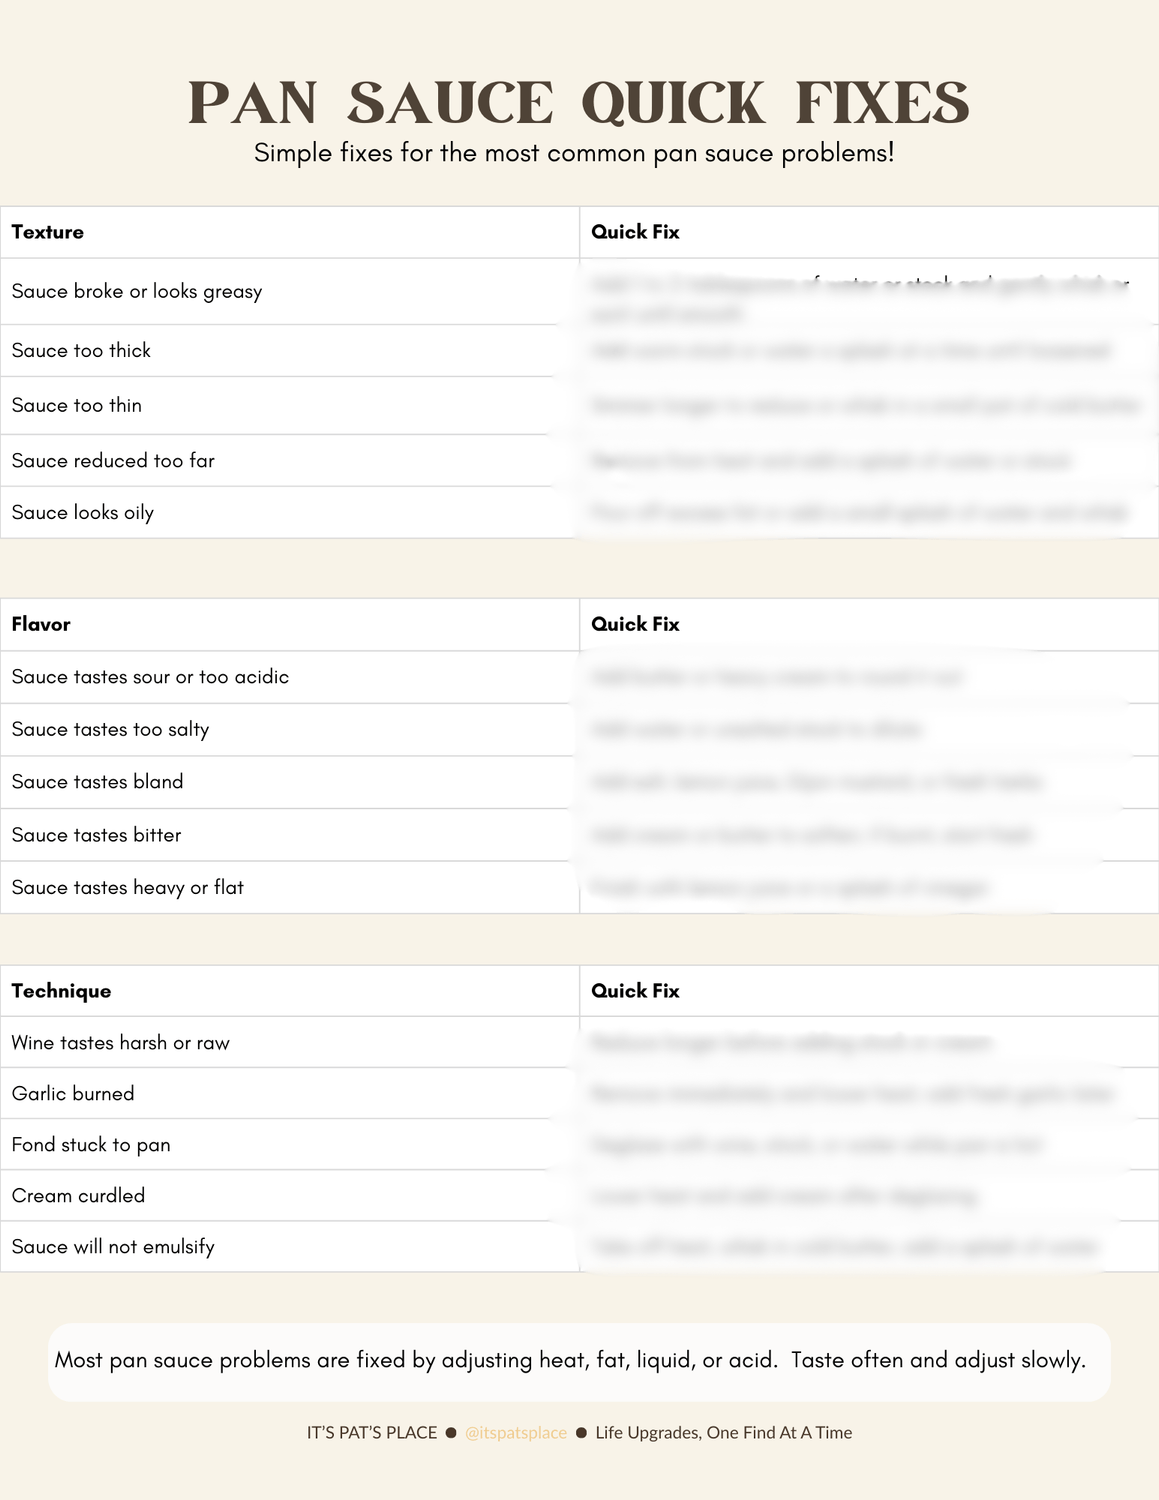Click the 'Fond stuck to pan' entry

[91, 1145]
